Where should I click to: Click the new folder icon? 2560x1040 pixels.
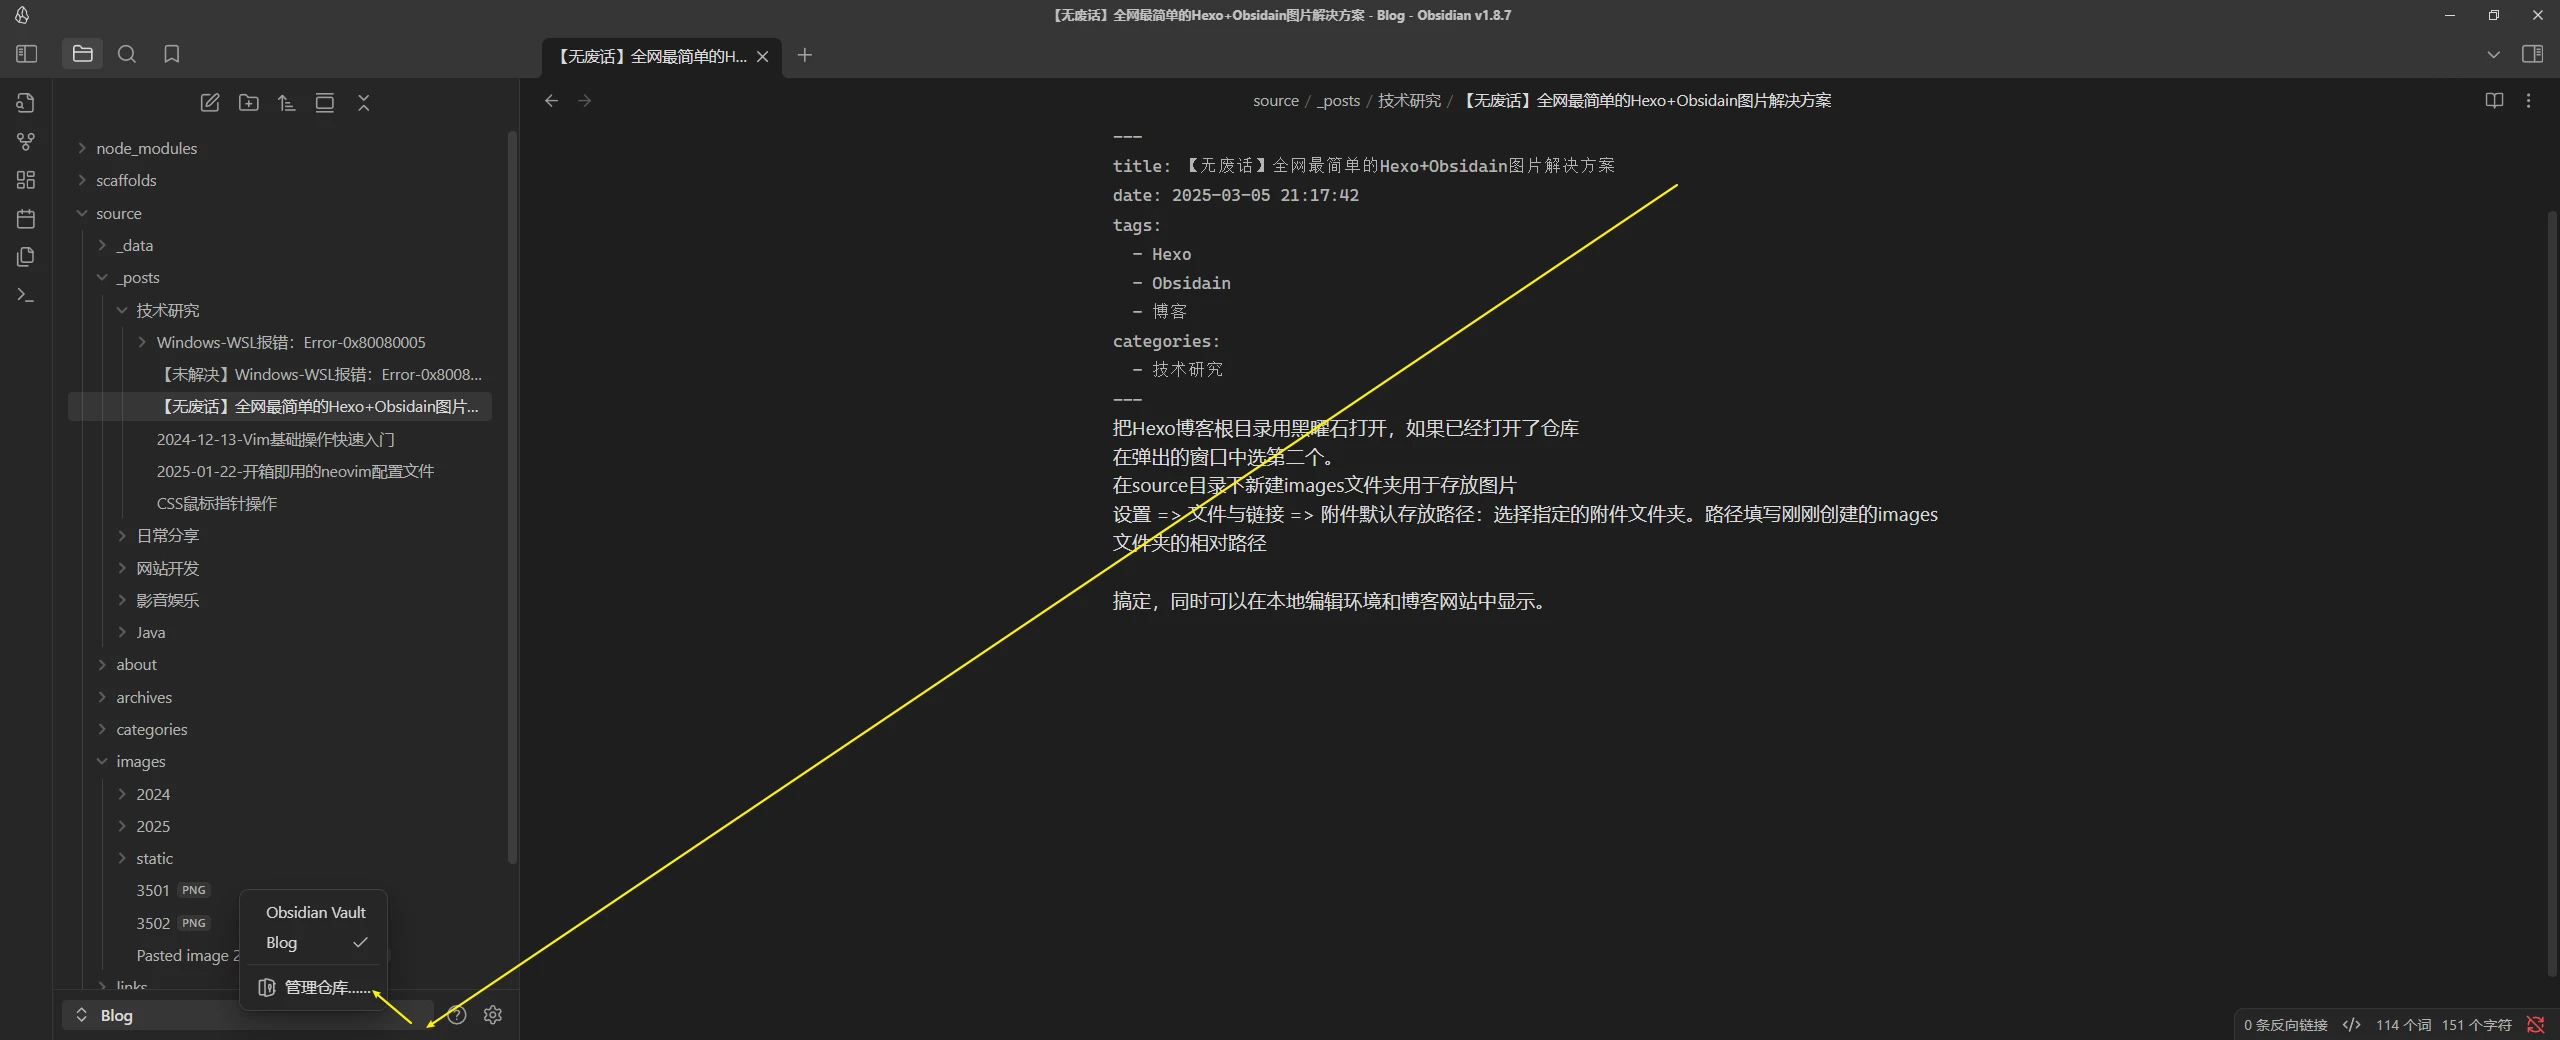[248, 103]
